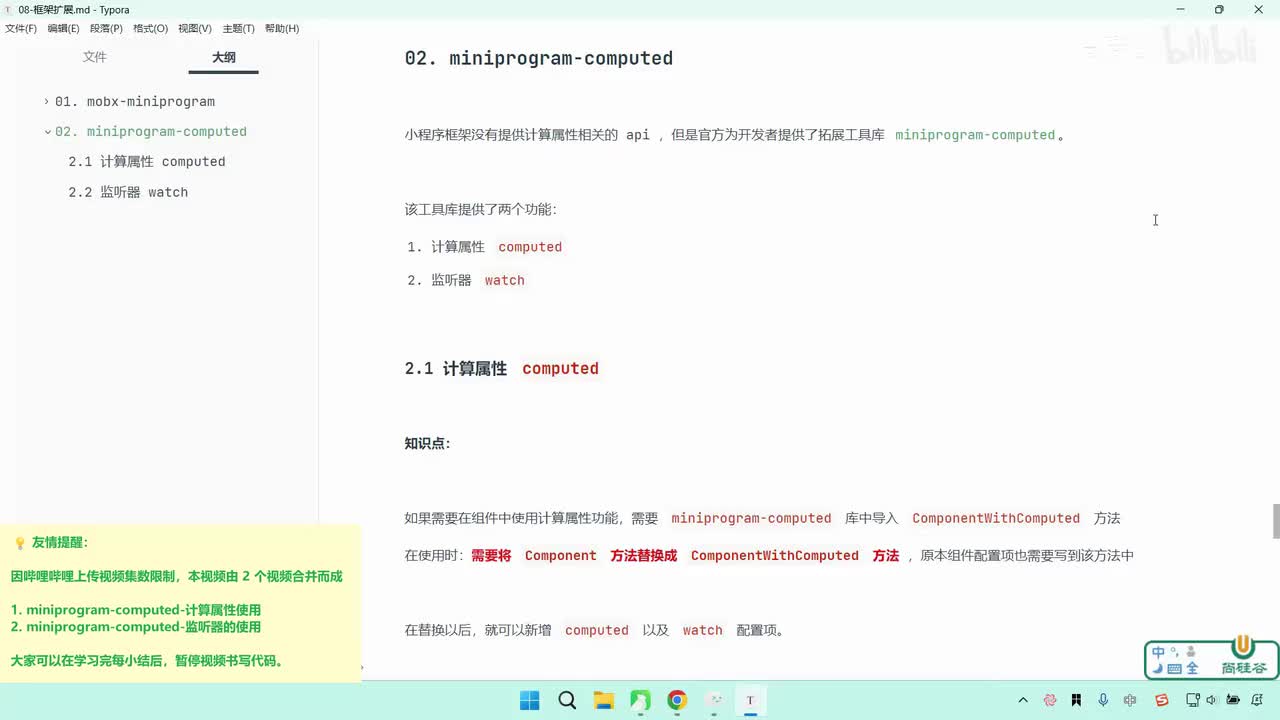The image size is (1280, 720).
Task: Toggle 全 full-width mode on IME bar
Action: [x=1191, y=668]
